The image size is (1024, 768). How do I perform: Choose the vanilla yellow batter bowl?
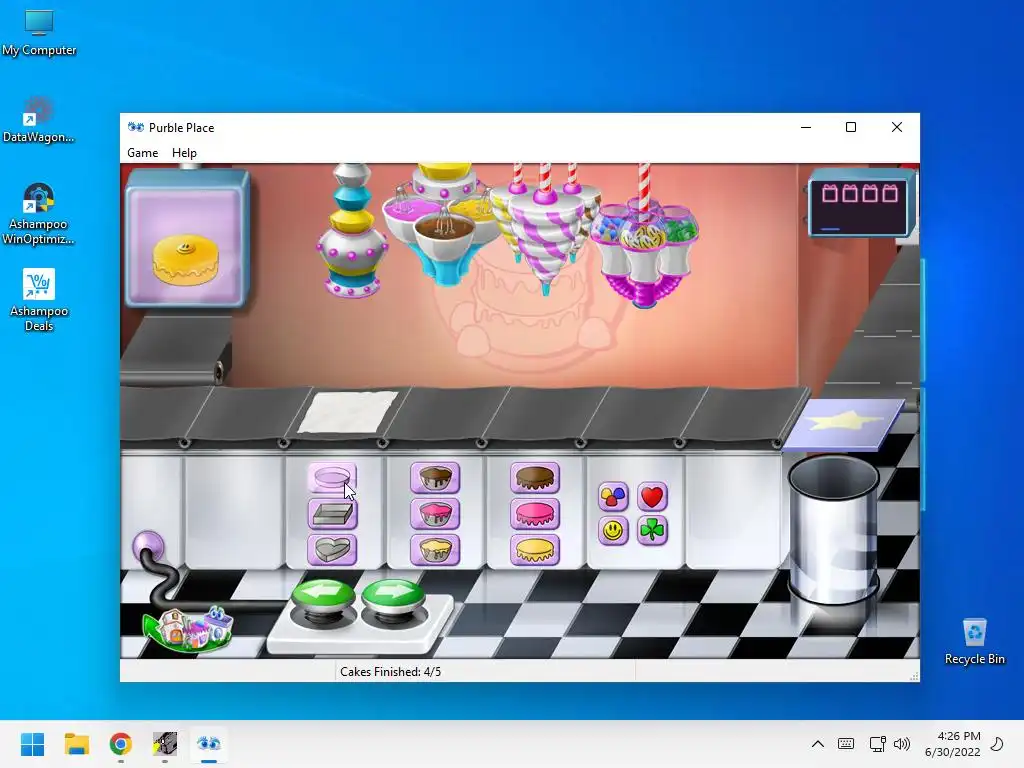pos(435,550)
